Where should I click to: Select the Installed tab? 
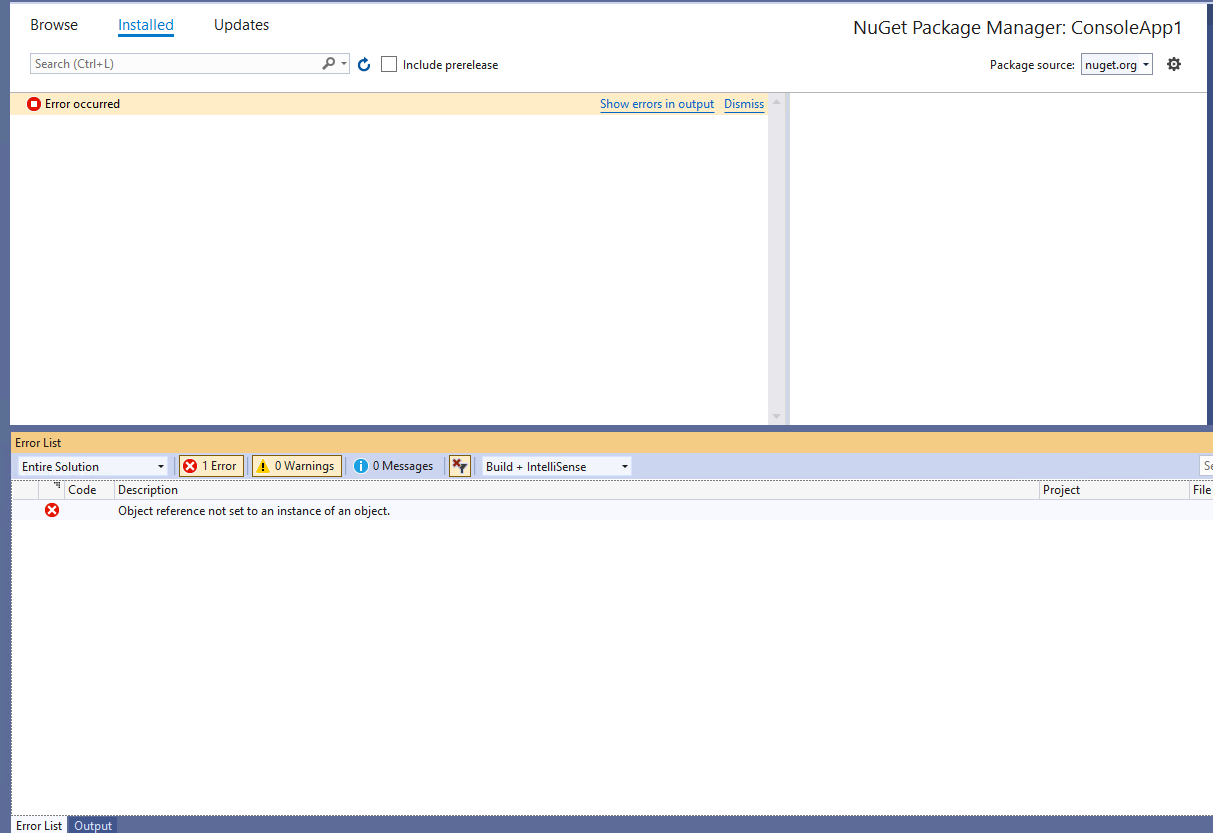pyautogui.click(x=146, y=25)
